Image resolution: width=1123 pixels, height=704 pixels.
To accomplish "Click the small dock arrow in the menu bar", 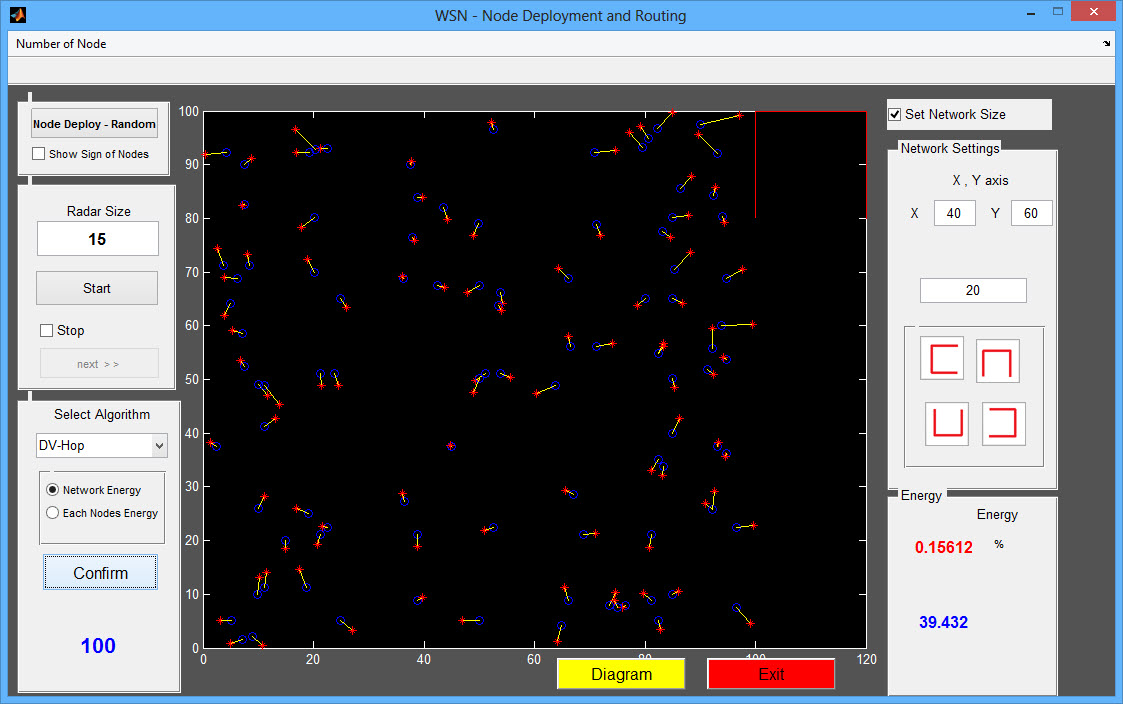I will click(1107, 44).
